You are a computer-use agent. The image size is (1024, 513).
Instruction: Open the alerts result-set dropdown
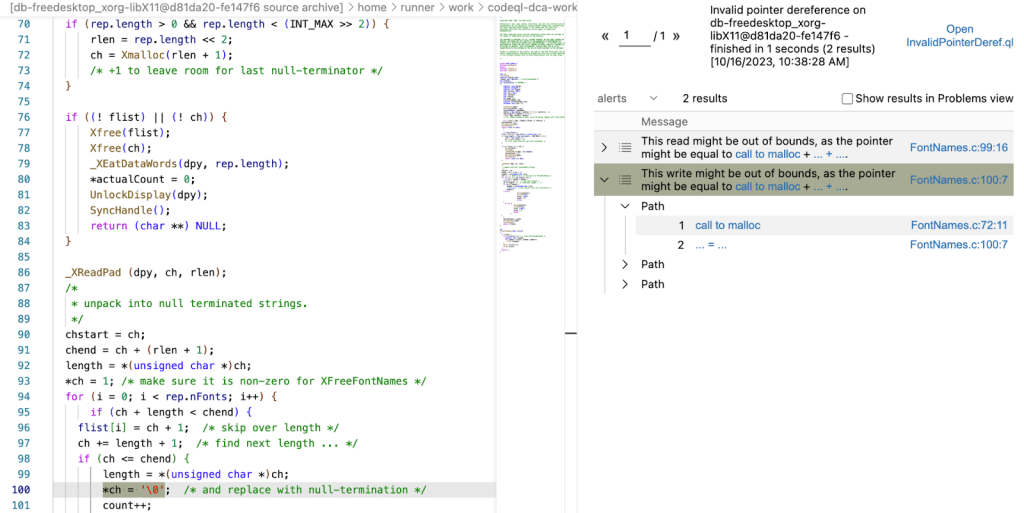(653, 99)
